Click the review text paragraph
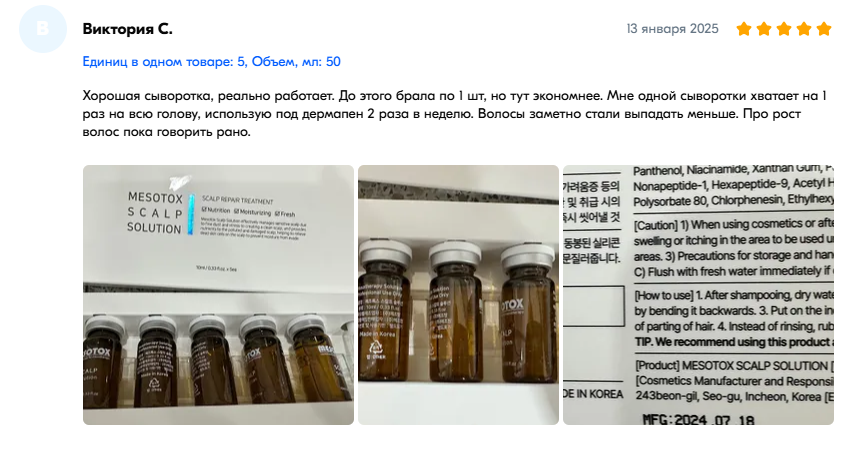Image resolution: width=846 pixels, height=449 pixels. [454, 114]
